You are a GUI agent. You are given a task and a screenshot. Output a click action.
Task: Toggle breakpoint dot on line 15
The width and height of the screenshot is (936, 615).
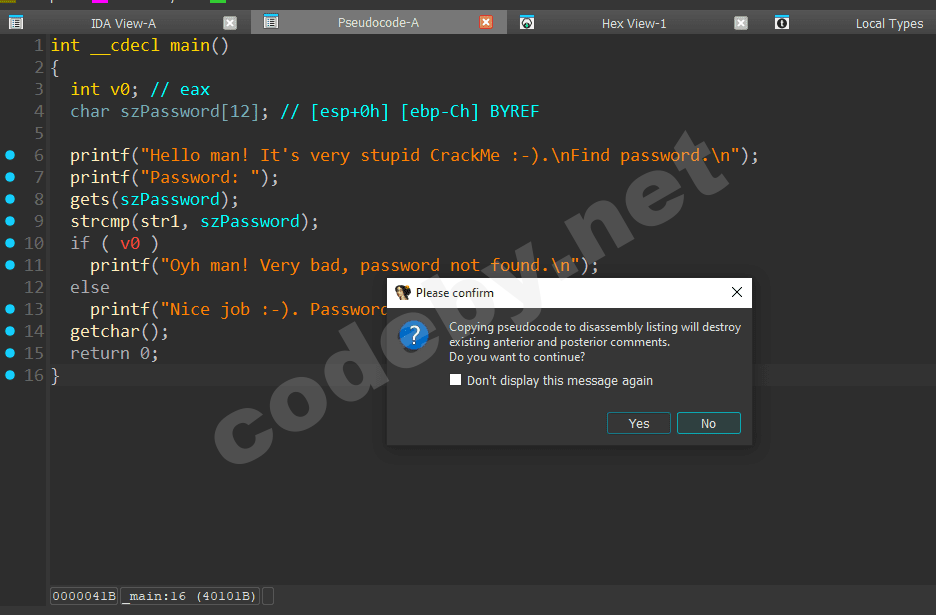pyautogui.click(x=10, y=353)
